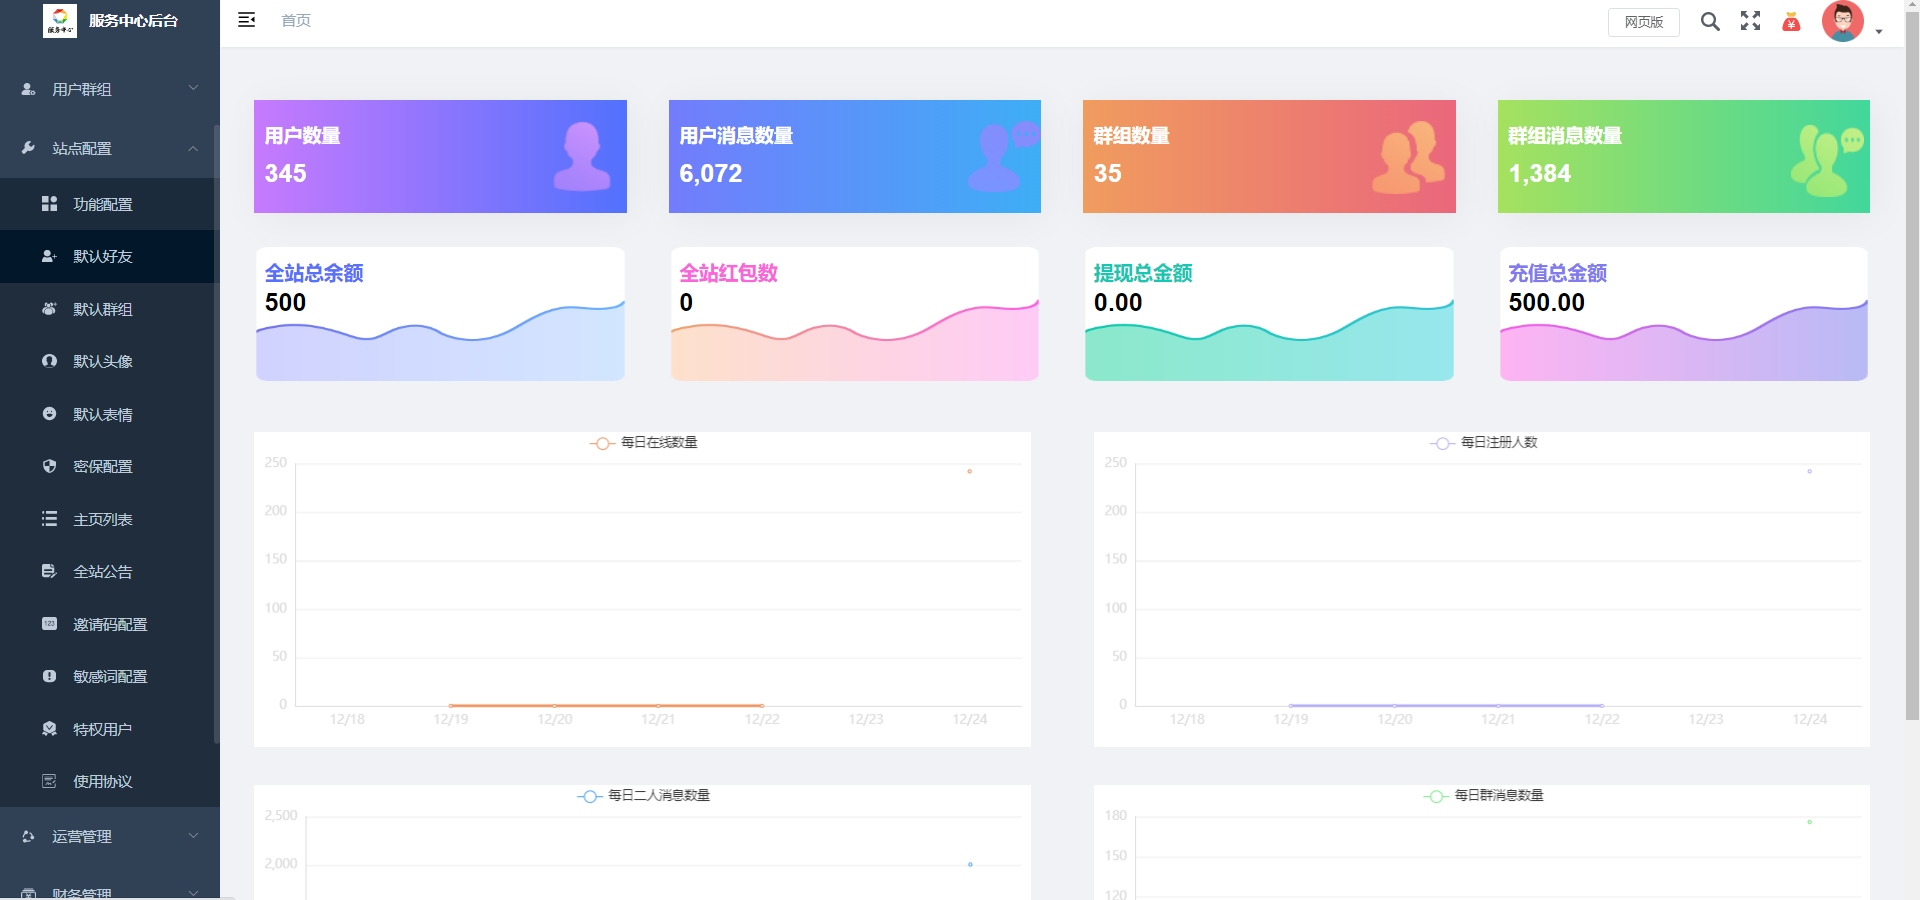Viewport: 1920px width, 900px height.
Task: Click the 特权用户 privileged user icon
Action: pos(50,729)
